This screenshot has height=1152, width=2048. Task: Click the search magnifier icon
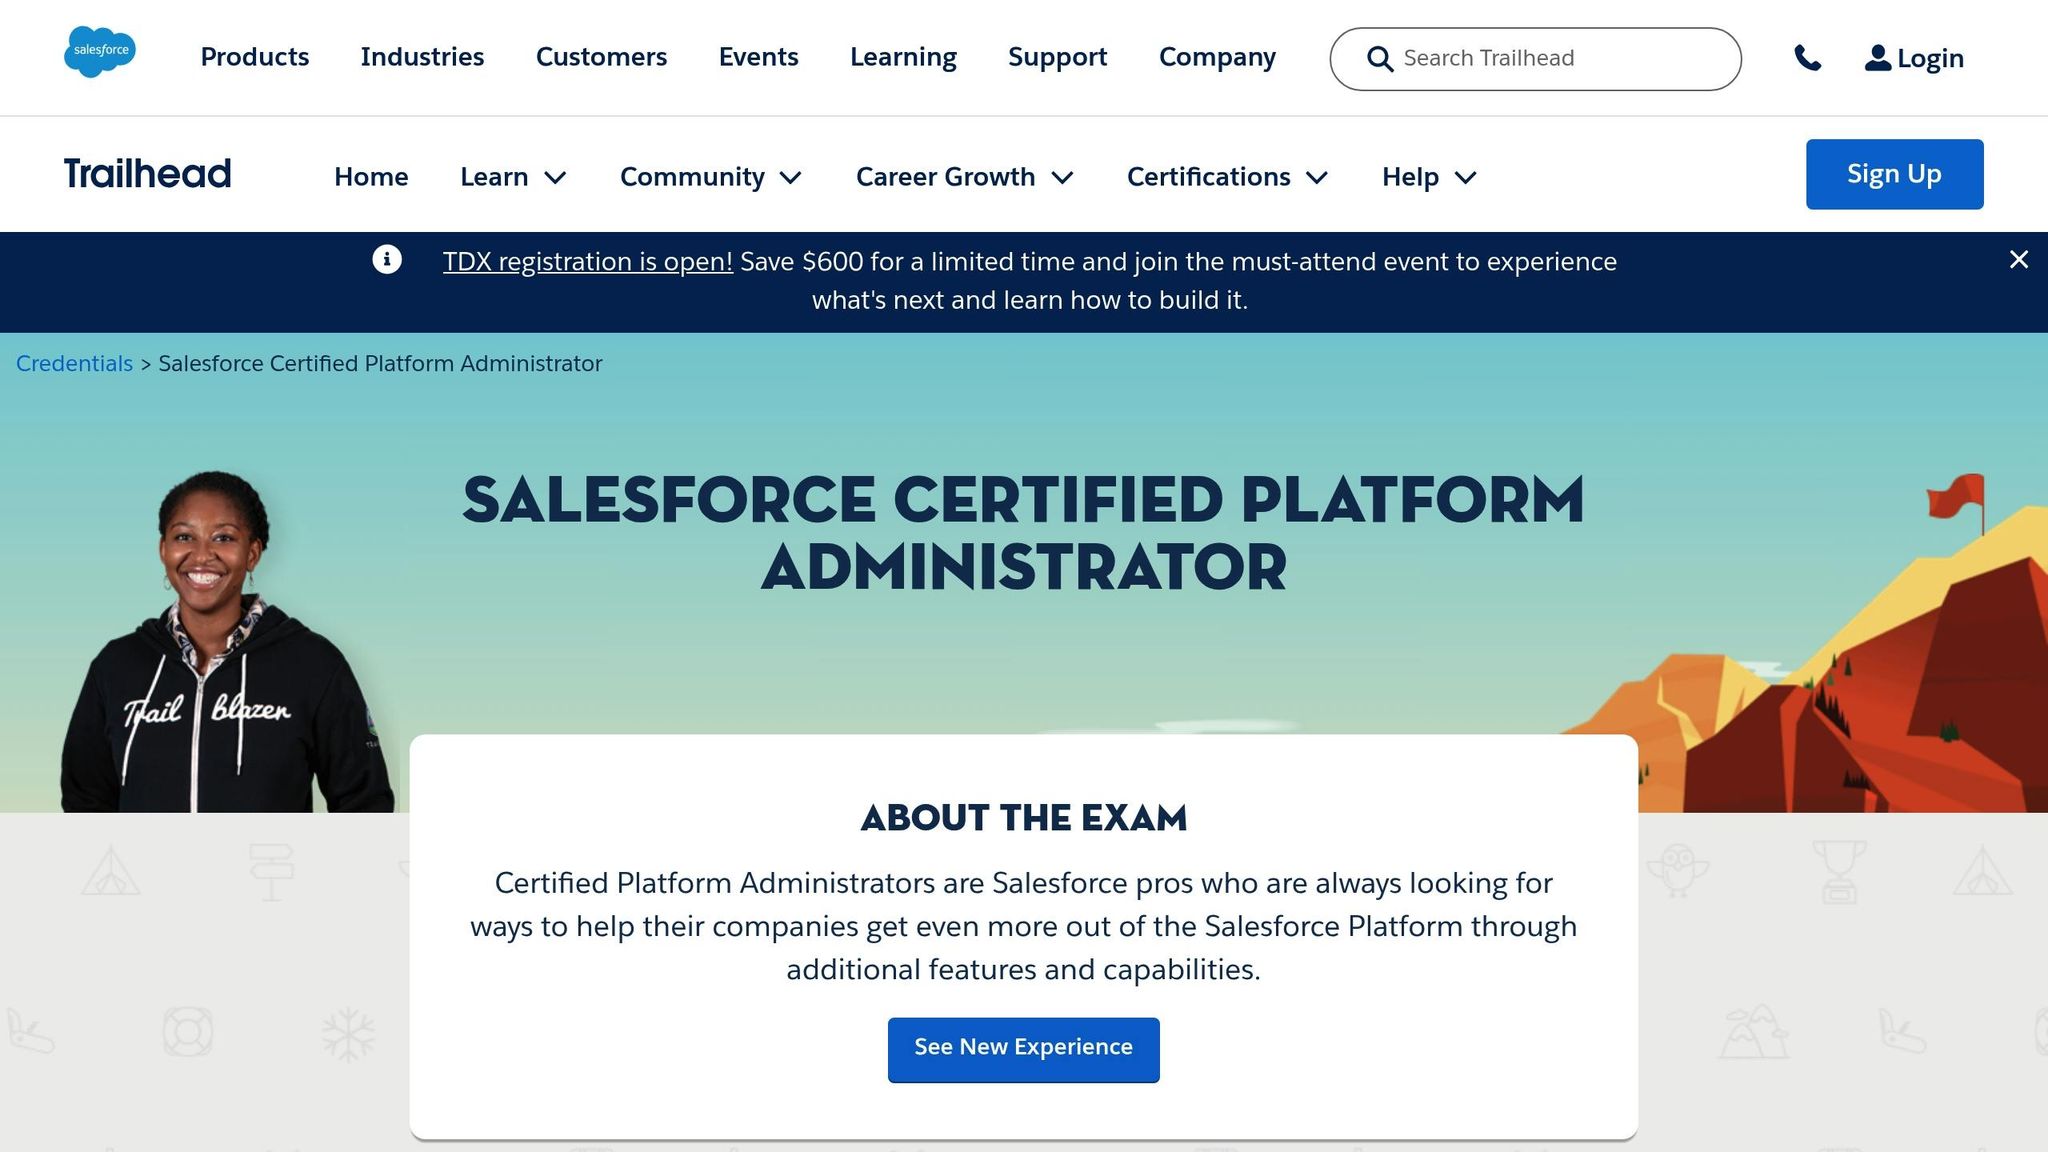click(x=1379, y=58)
